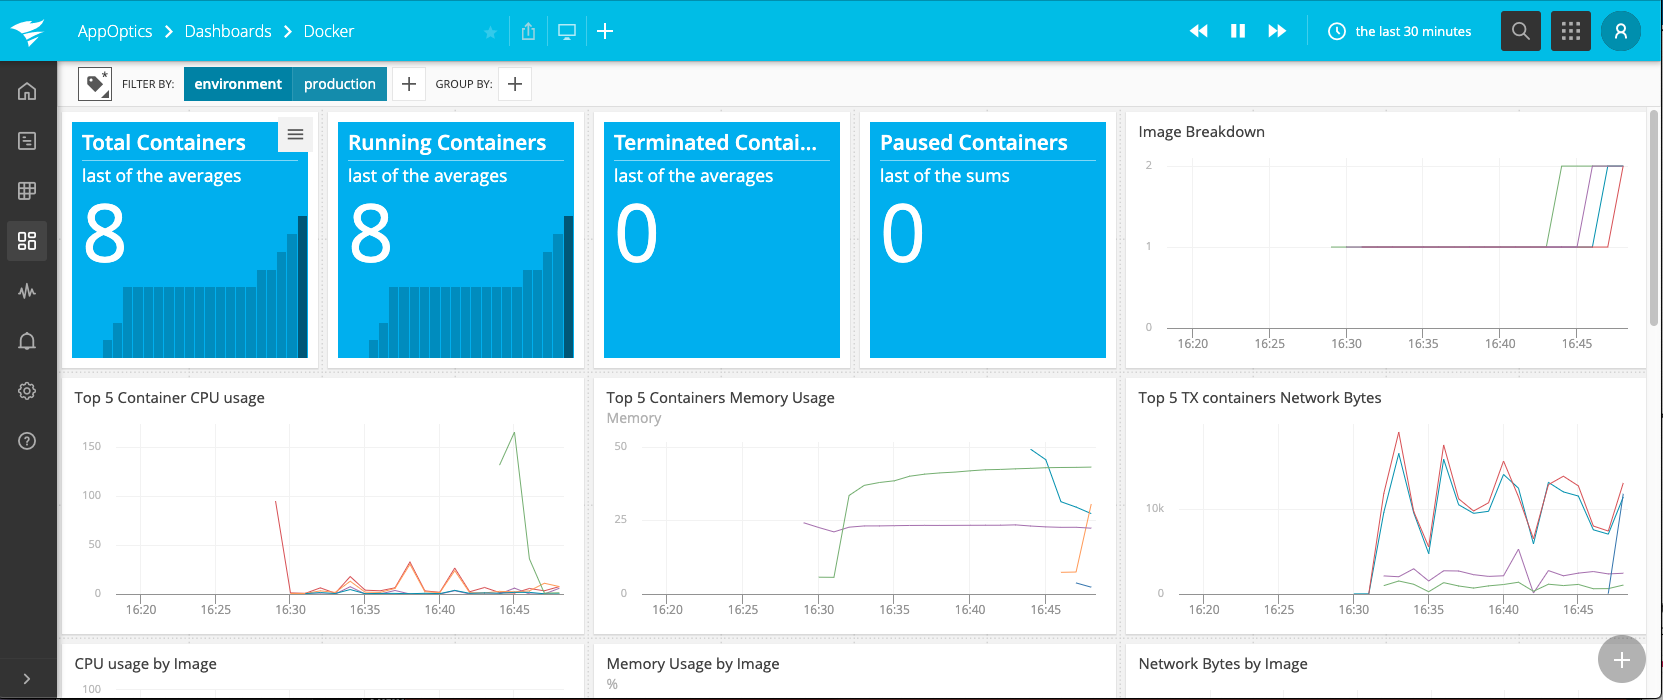
Task: Enter fullscreen presentation mode icon
Action: tap(567, 31)
